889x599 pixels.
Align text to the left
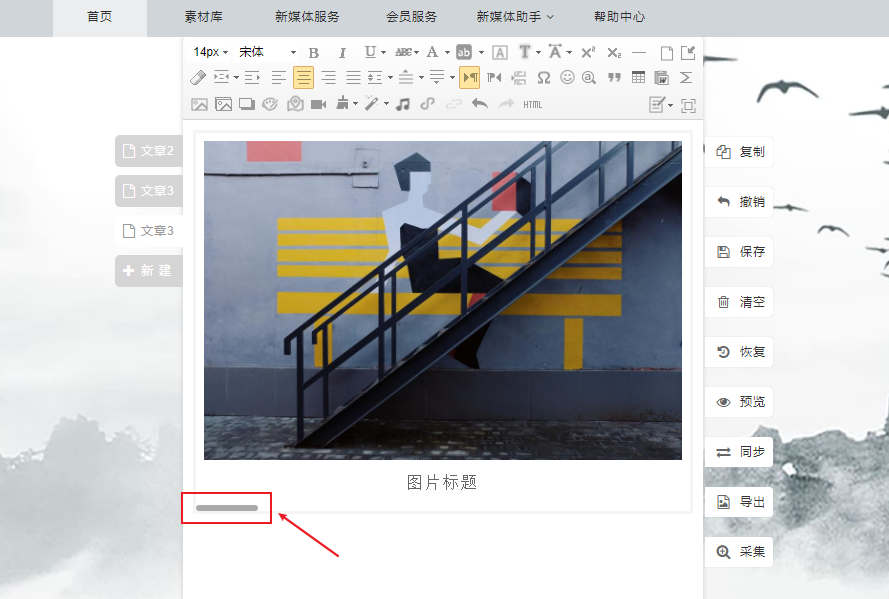(278, 78)
